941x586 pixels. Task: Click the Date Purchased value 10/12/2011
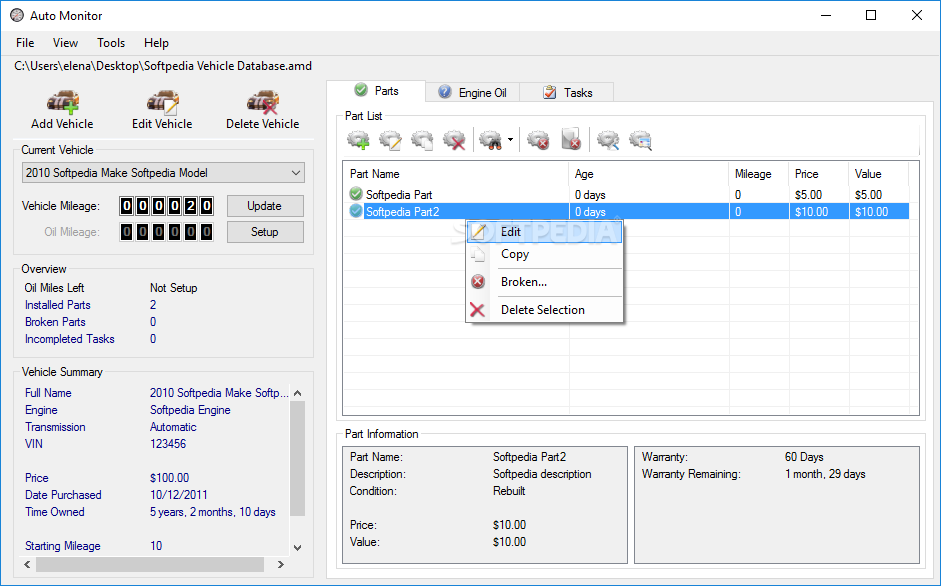click(179, 495)
